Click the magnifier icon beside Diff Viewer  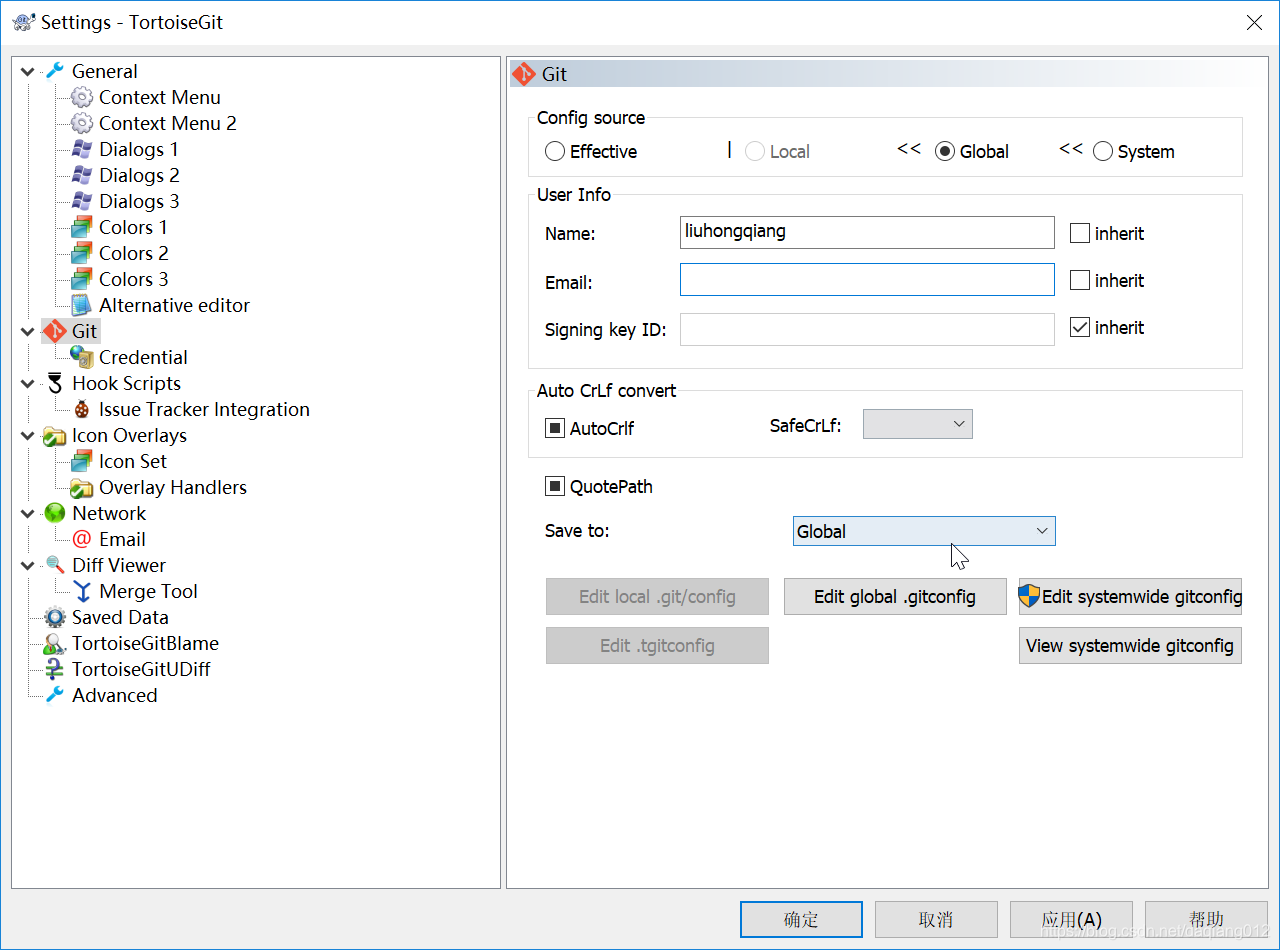[54, 565]
